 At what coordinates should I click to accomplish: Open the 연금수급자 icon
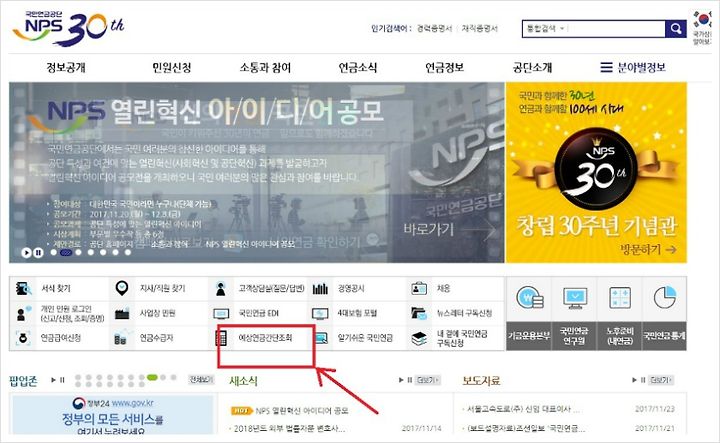click(x=121, y=338)
